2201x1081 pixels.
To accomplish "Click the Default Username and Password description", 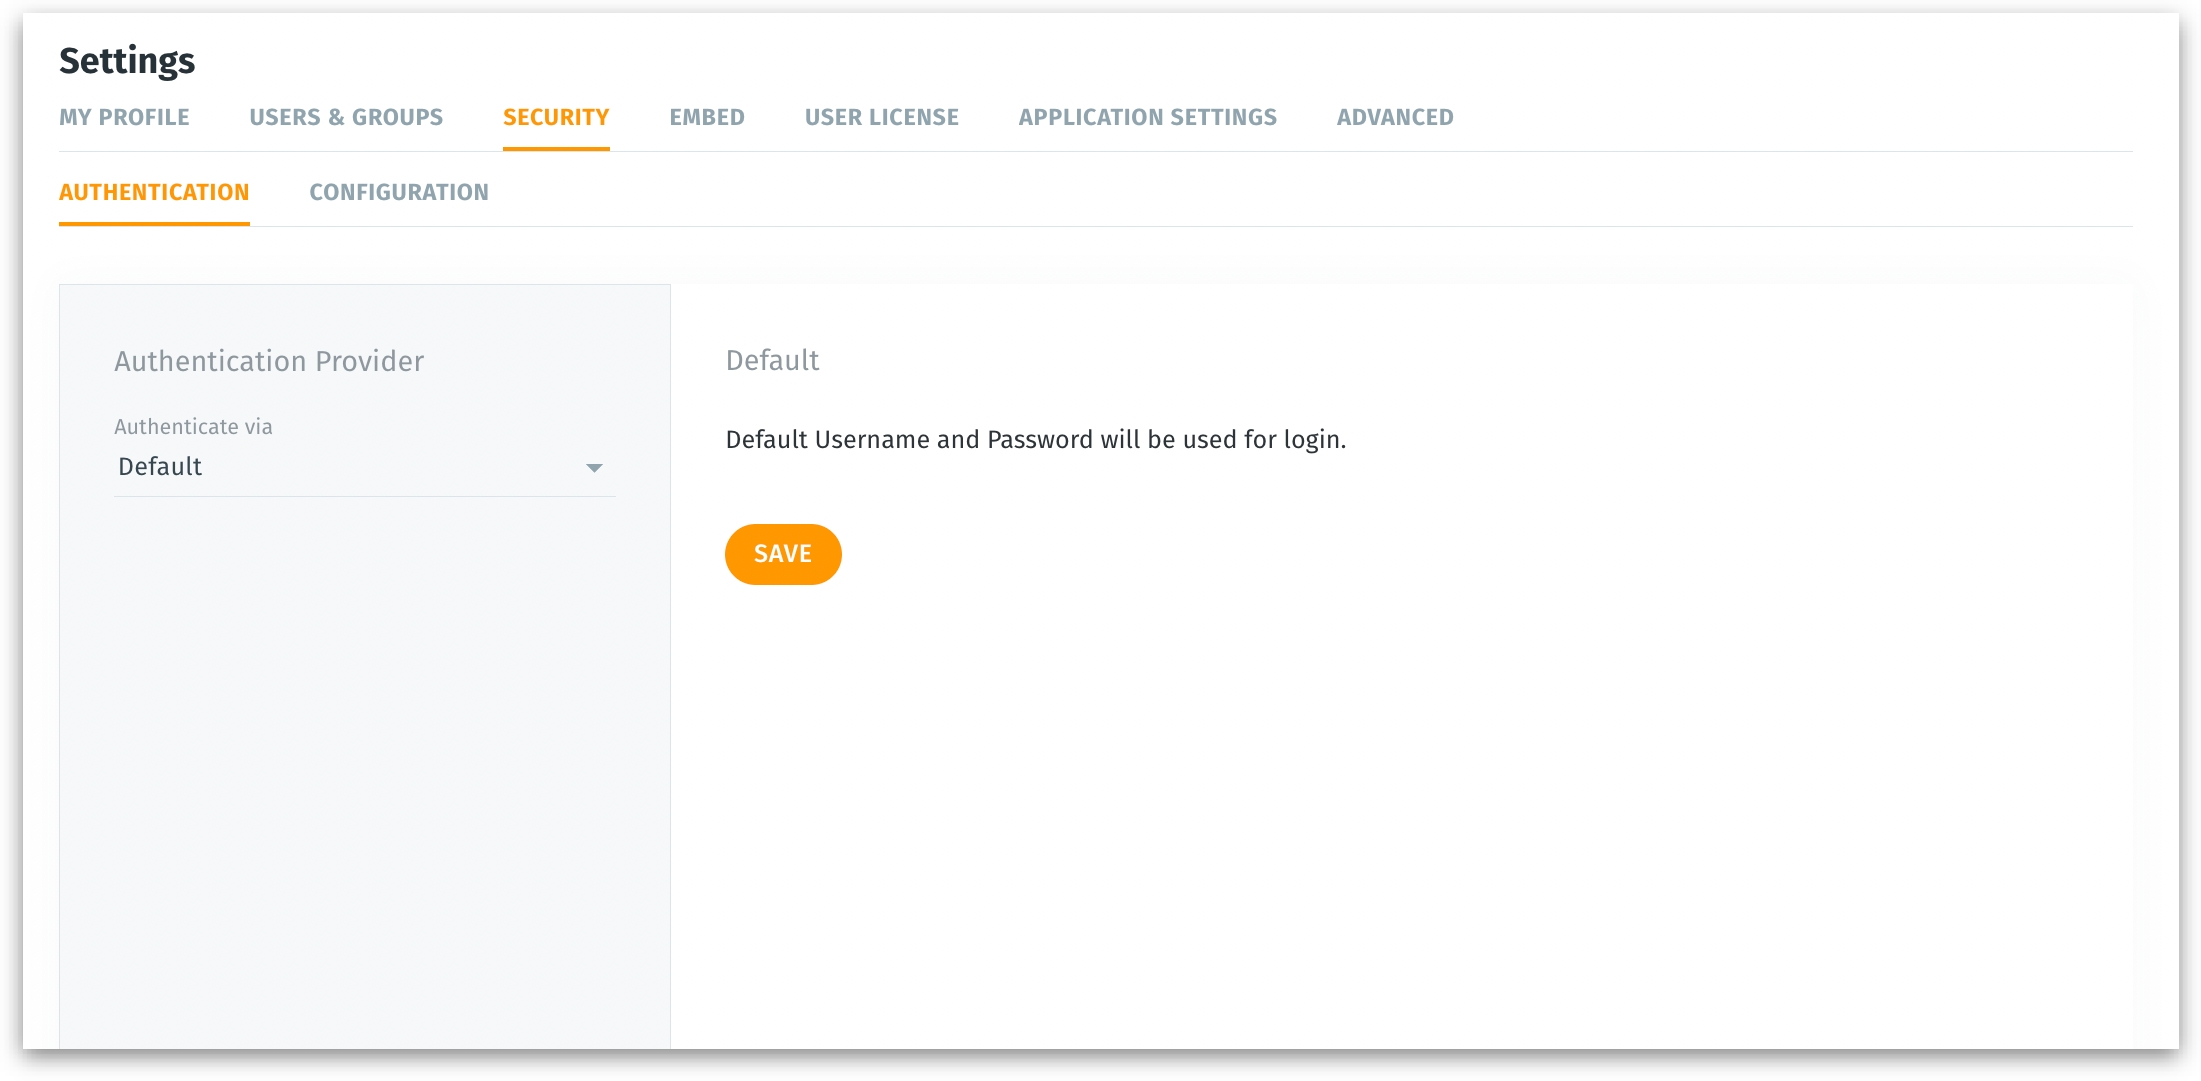I will click(1035, 440).
